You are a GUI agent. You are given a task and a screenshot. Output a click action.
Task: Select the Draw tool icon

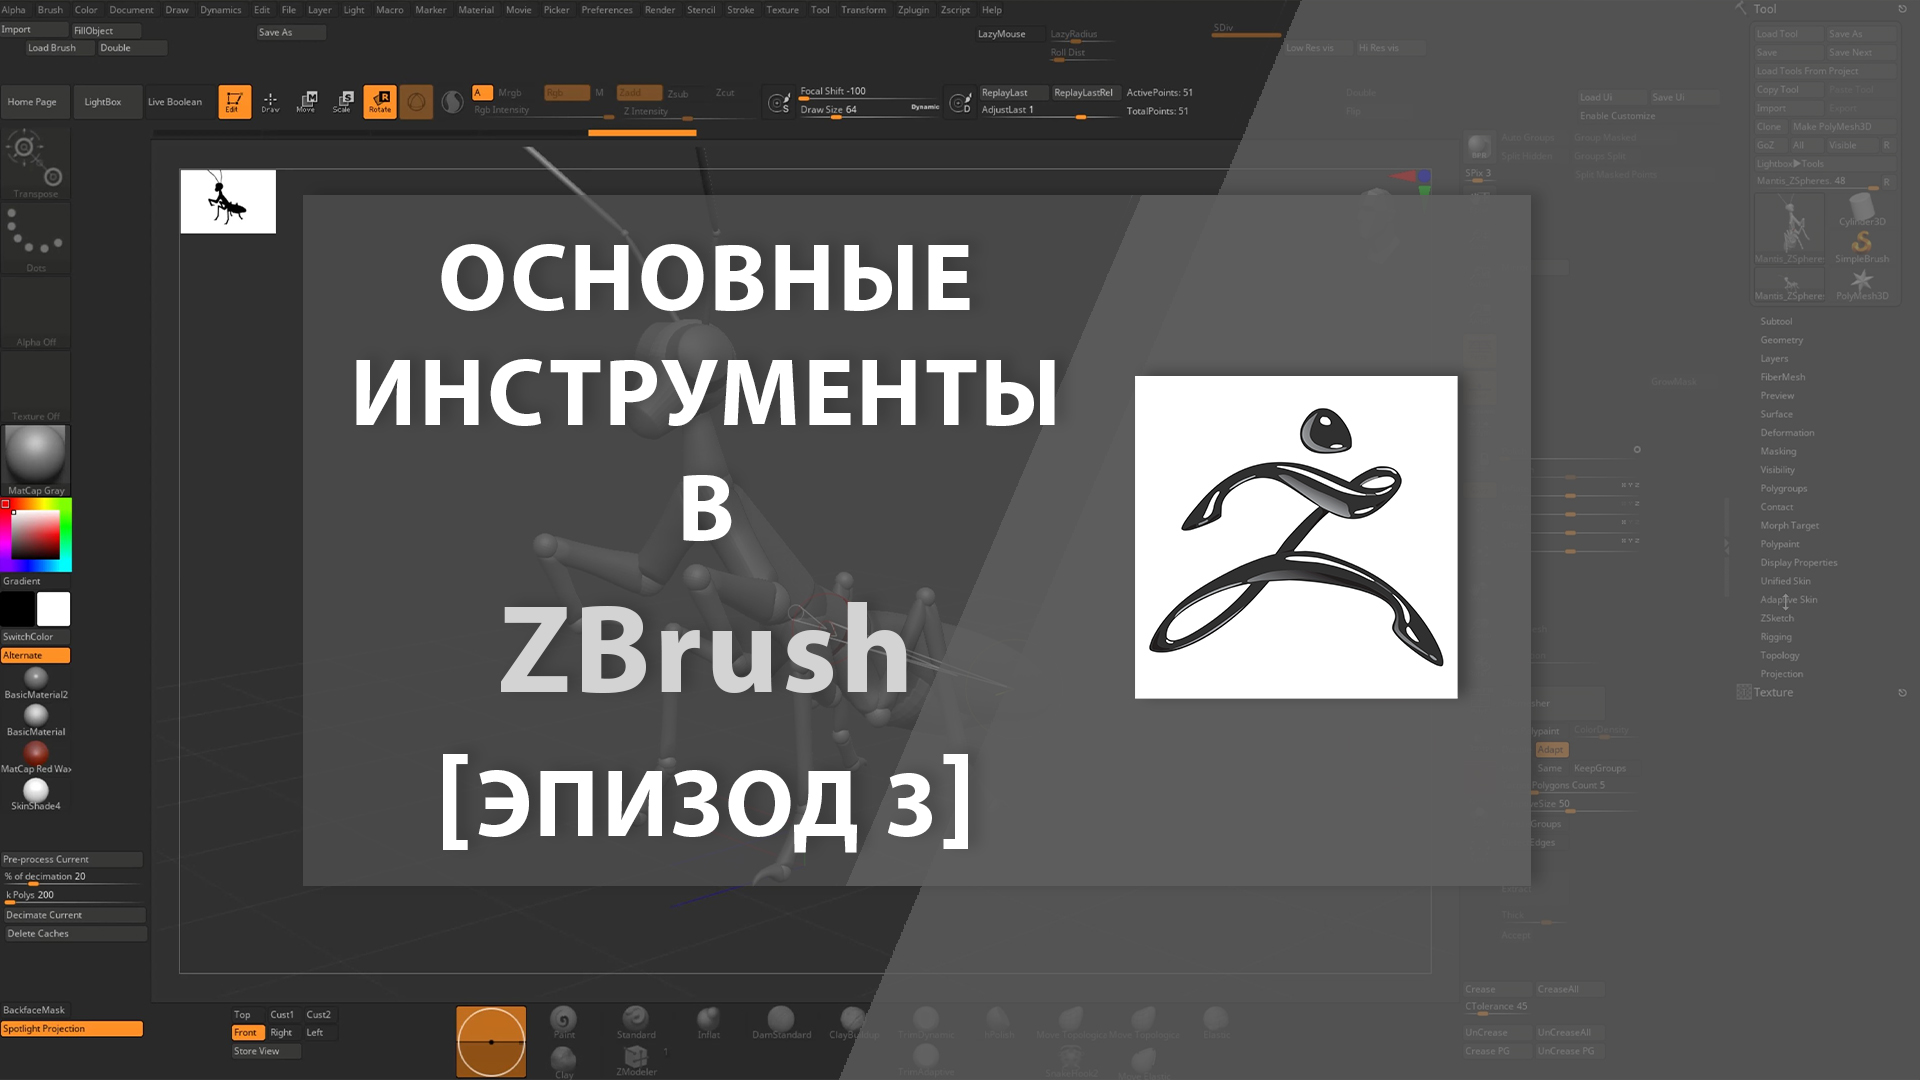tap(269, 100)
